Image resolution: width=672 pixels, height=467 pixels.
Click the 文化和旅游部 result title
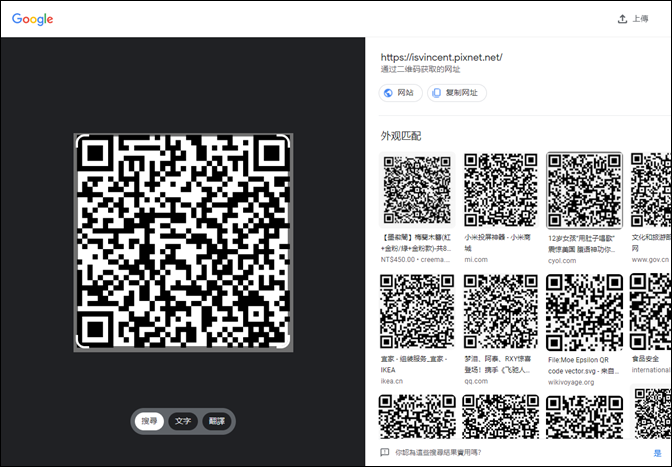651,242
